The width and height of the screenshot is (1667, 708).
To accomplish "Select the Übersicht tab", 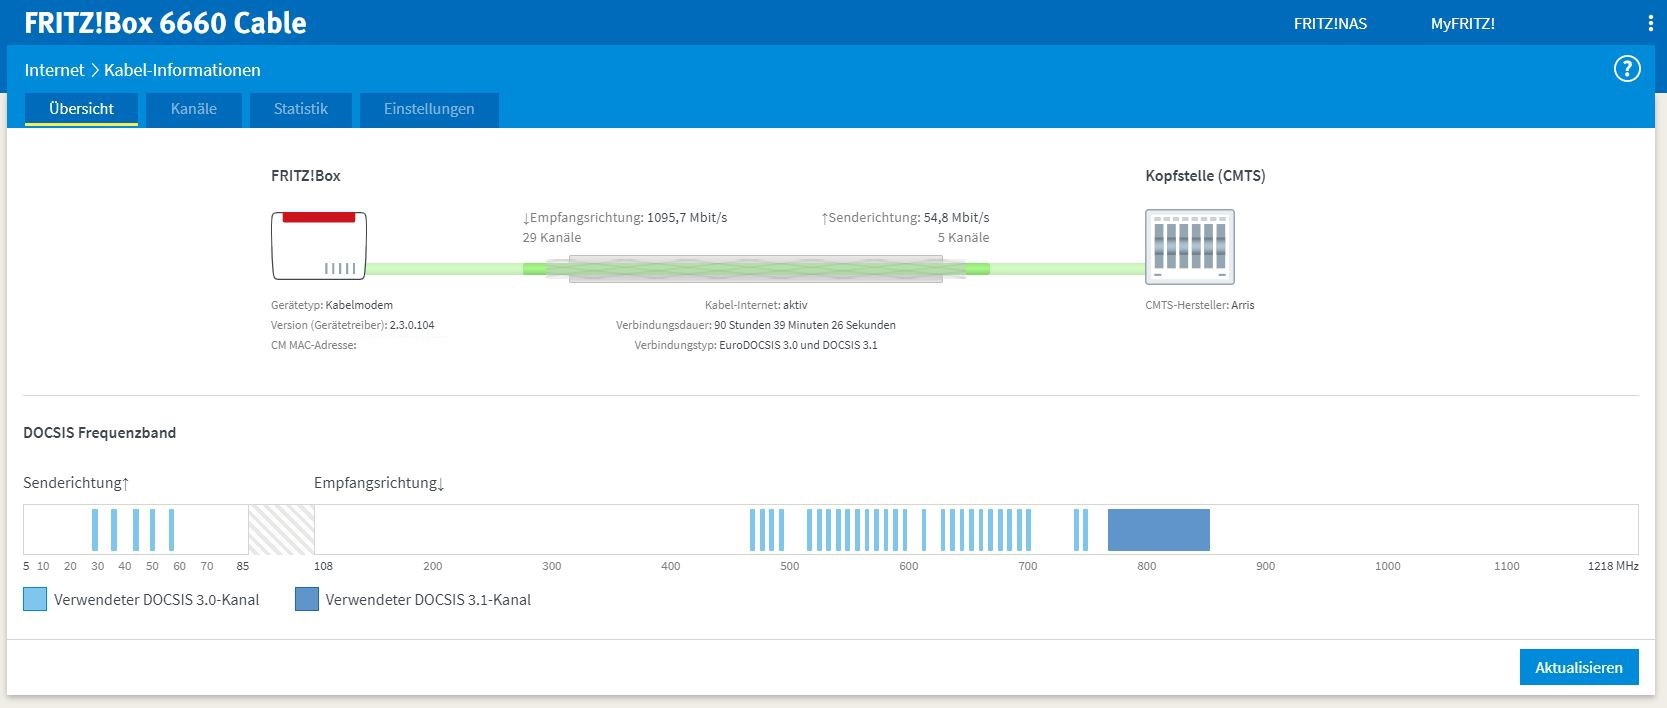I will (81, 109).
